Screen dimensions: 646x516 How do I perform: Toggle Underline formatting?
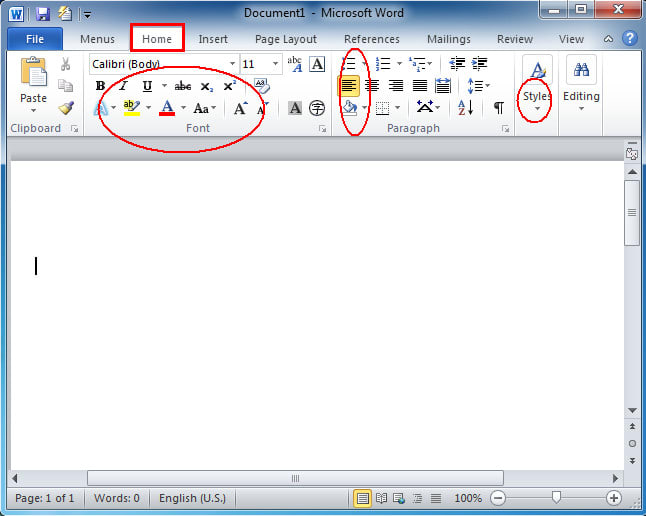(x=147, y=86)
